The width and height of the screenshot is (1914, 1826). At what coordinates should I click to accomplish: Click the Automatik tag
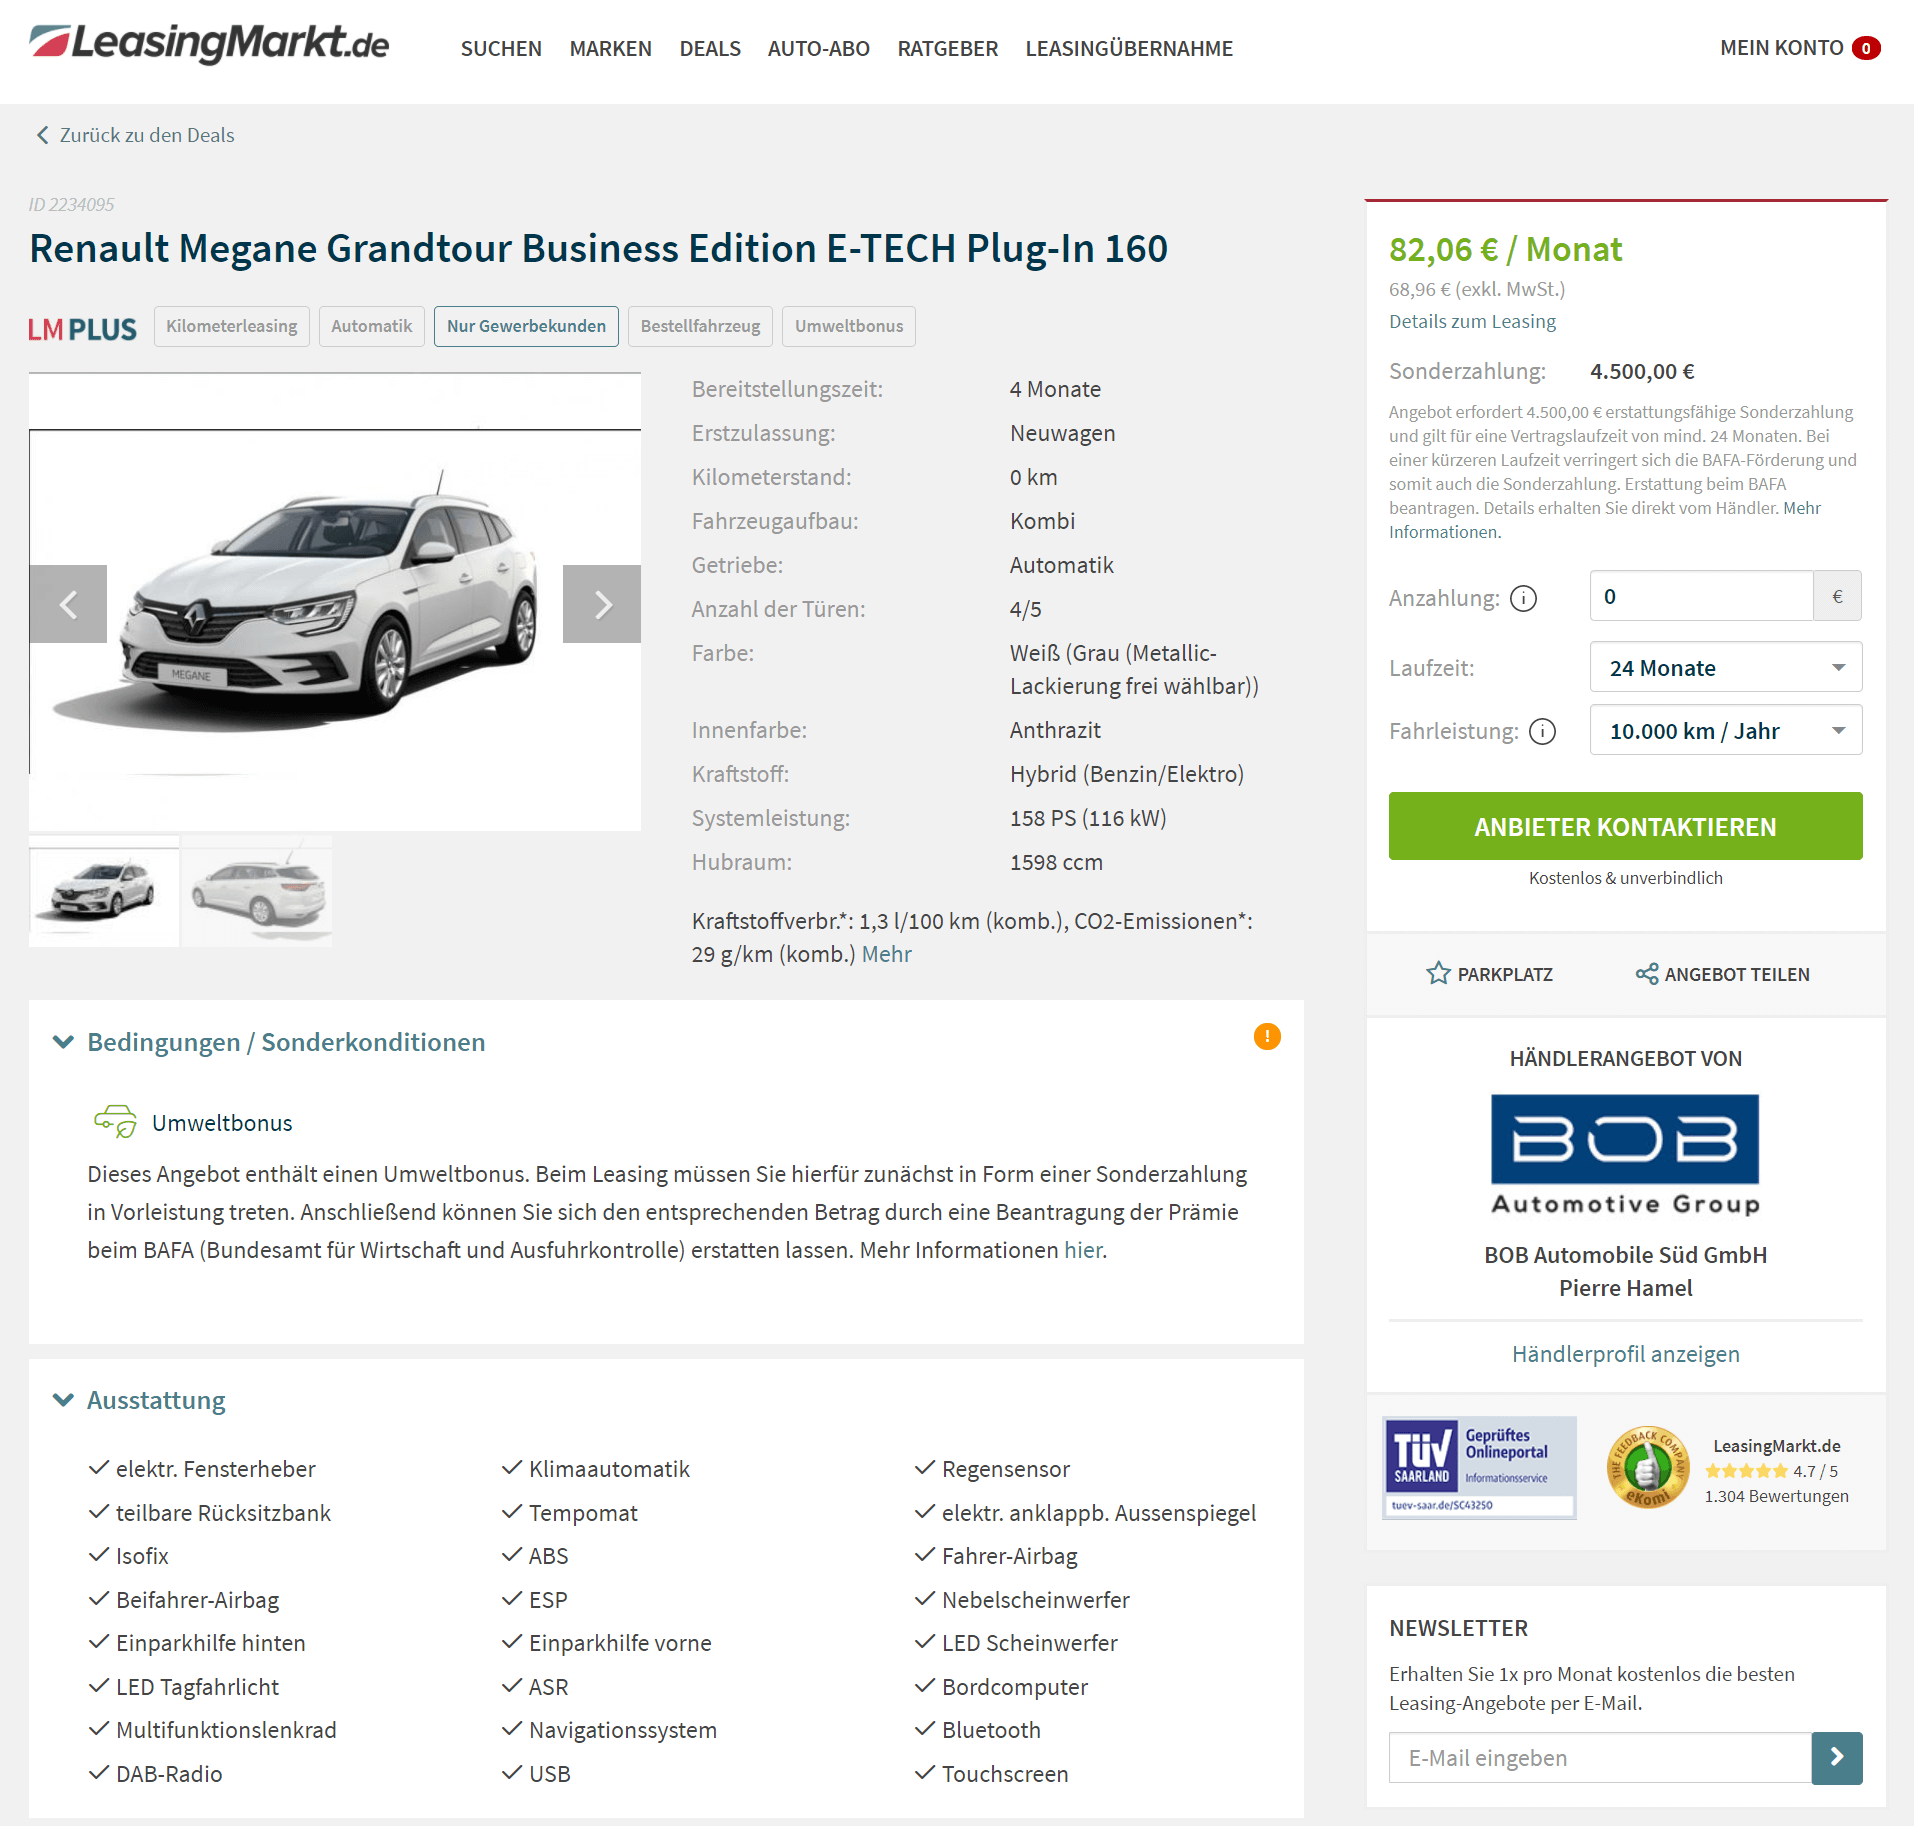tap(372, 326)
